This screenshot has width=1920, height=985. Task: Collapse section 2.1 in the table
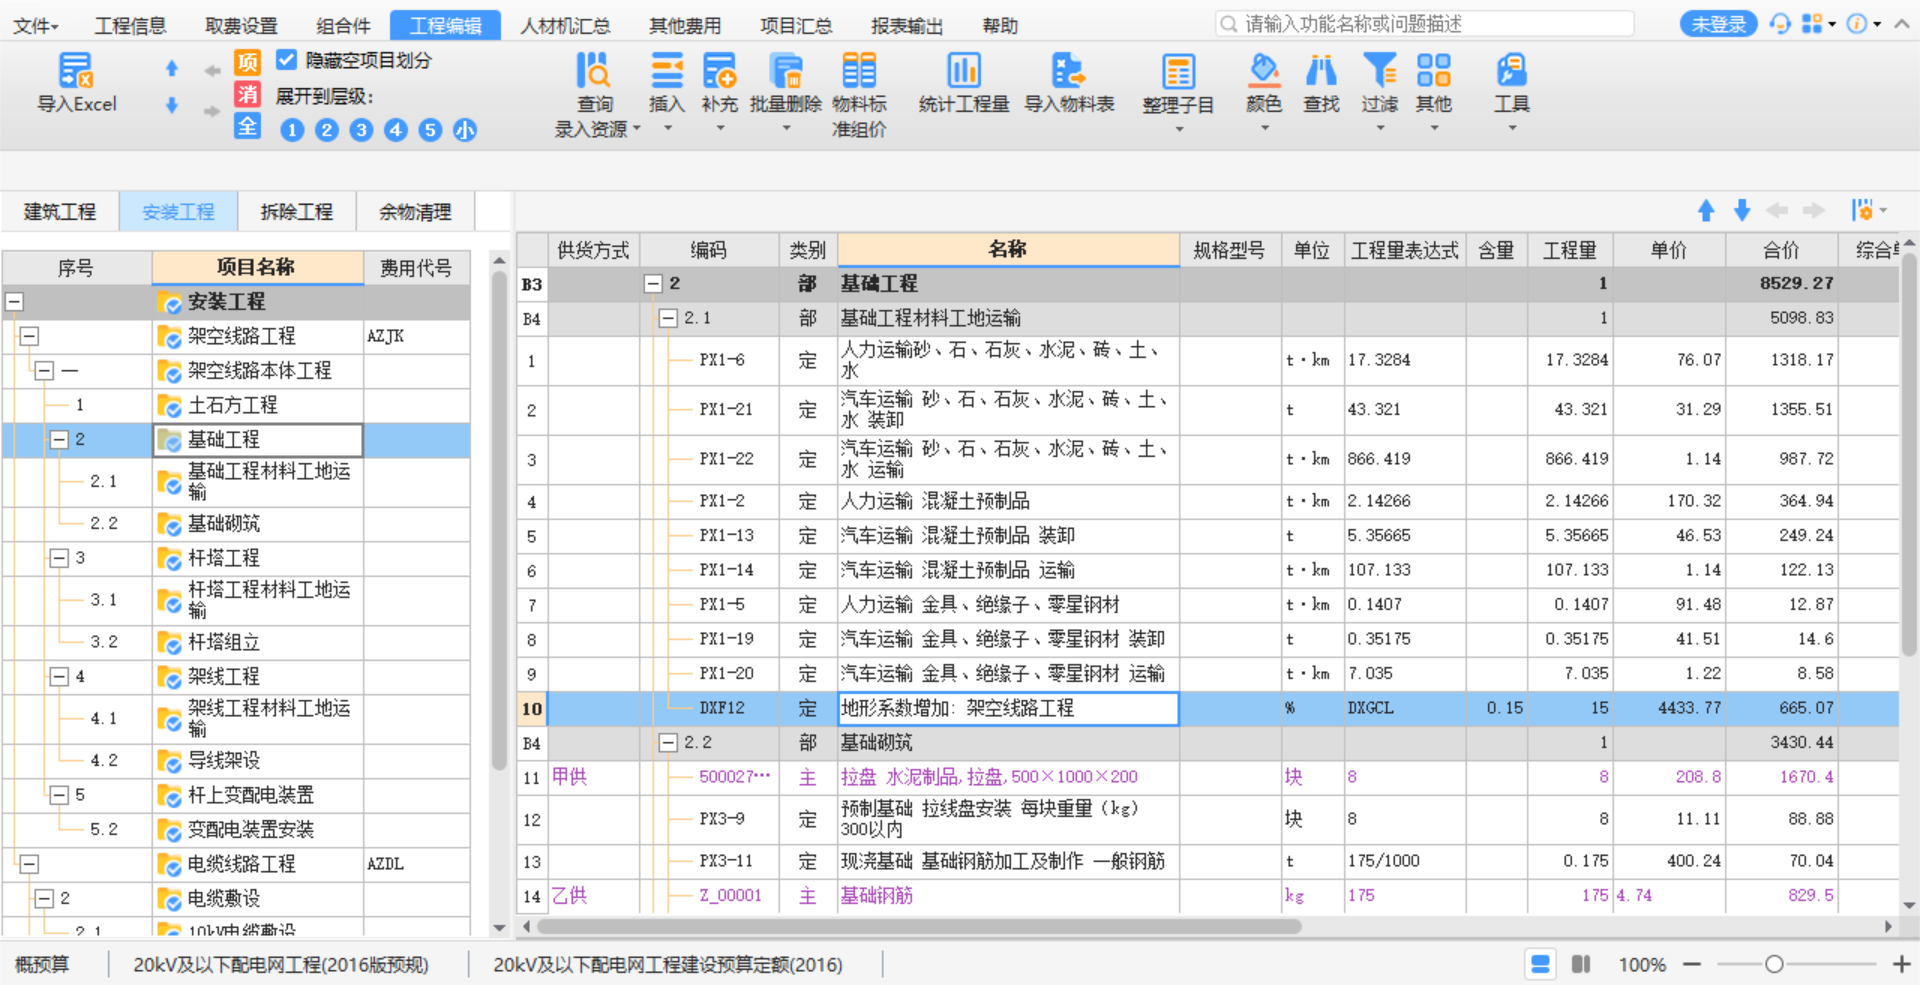pos(668,318)
